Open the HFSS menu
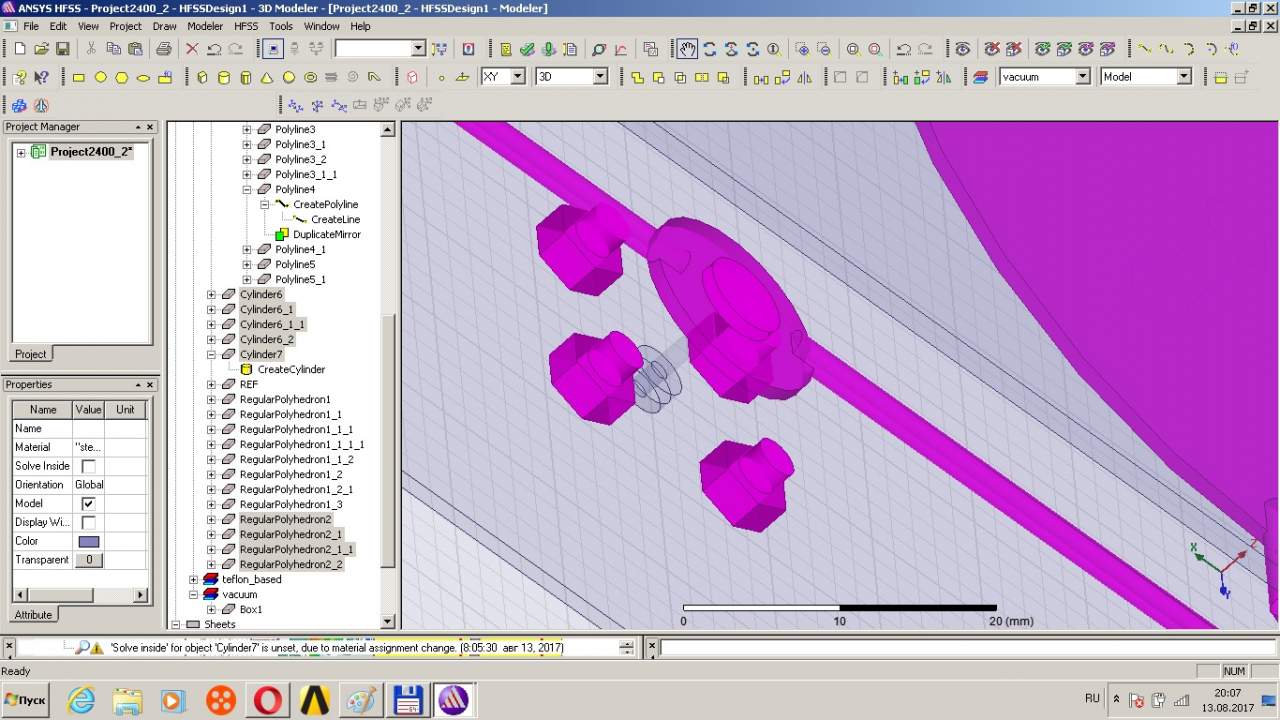 click(x=246, y=26)
